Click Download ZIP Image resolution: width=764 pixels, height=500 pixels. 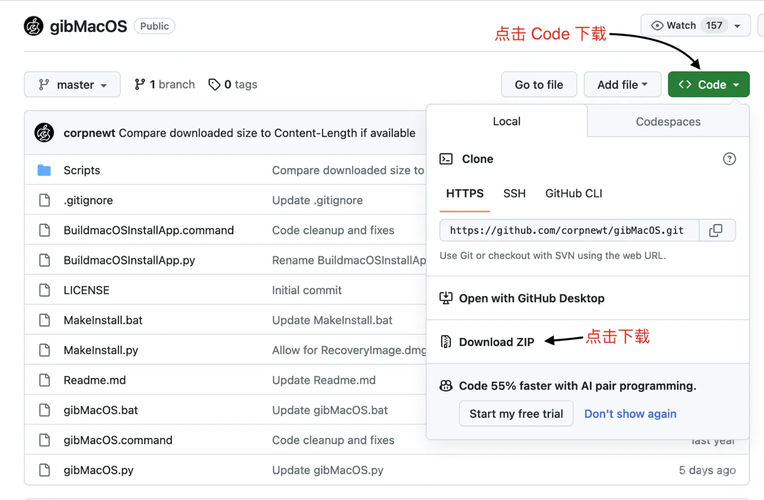click(x=497, y=342)
